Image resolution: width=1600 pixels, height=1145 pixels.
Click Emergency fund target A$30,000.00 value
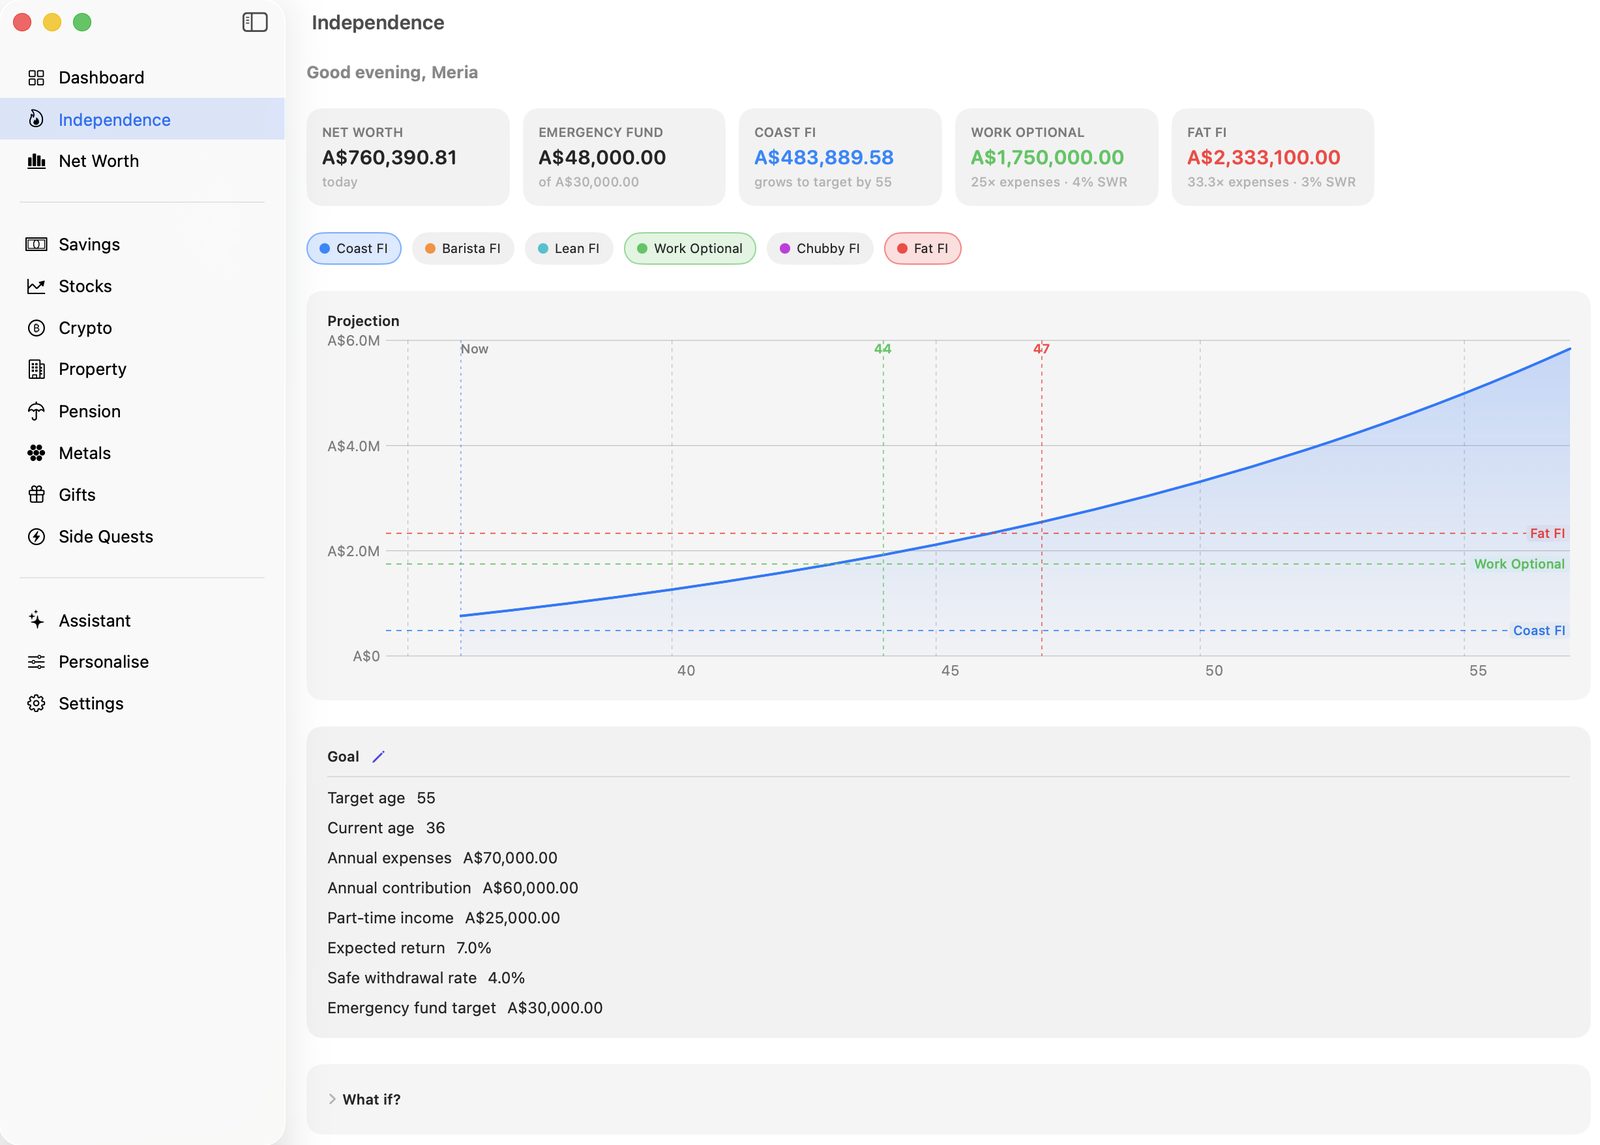click(x=555, y=1008)
